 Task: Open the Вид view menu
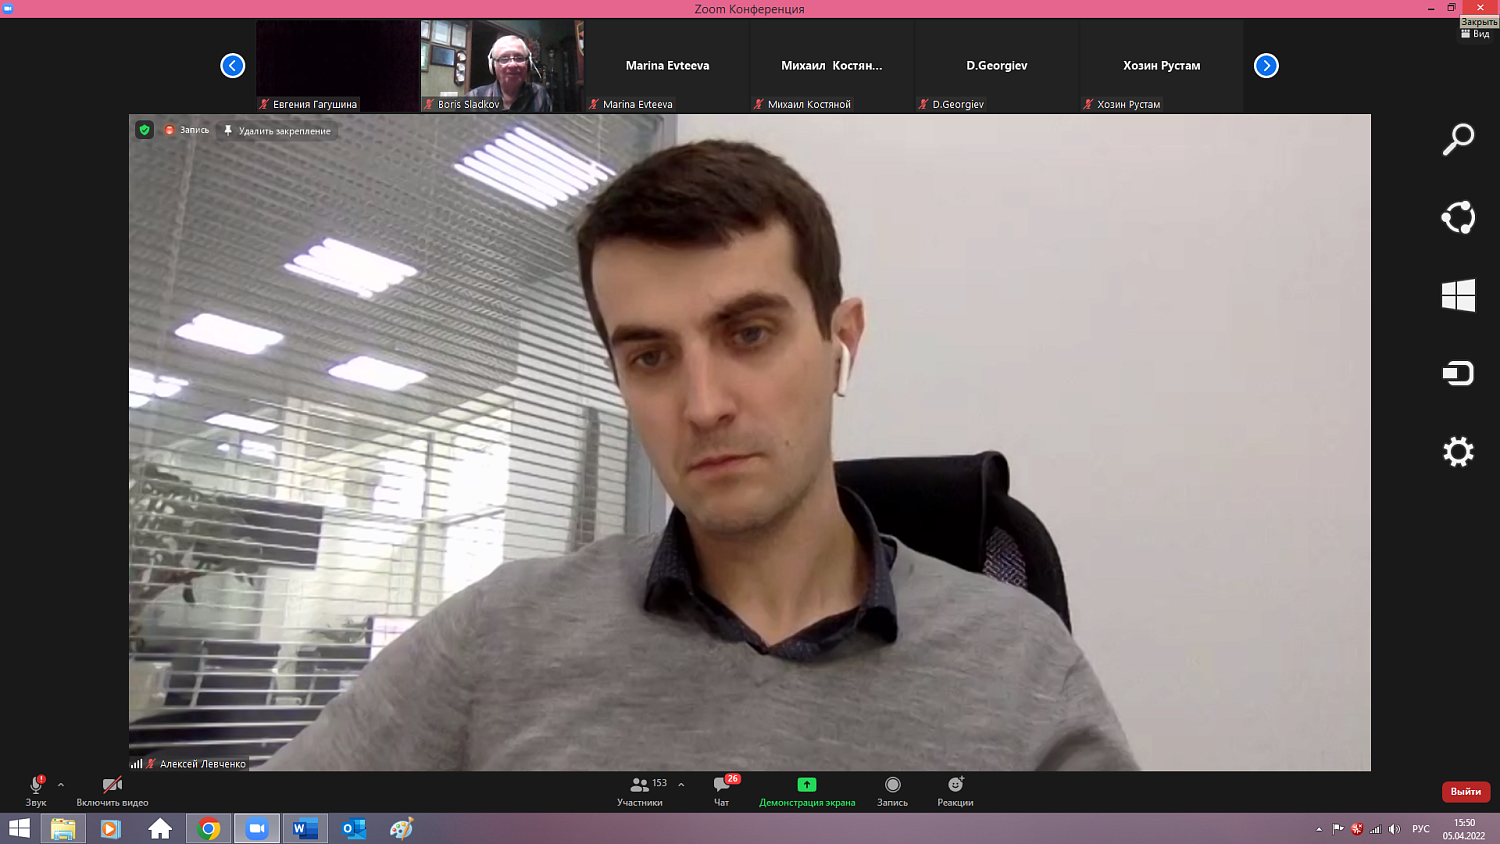click(x=1476, y=34)
